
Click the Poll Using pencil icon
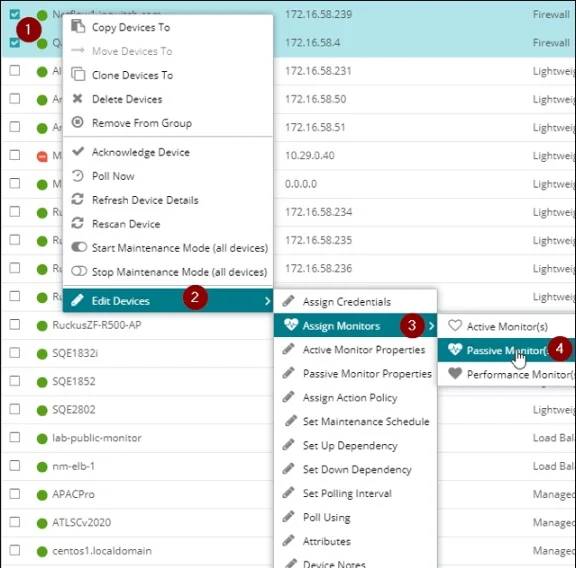(x=288, y=517)
